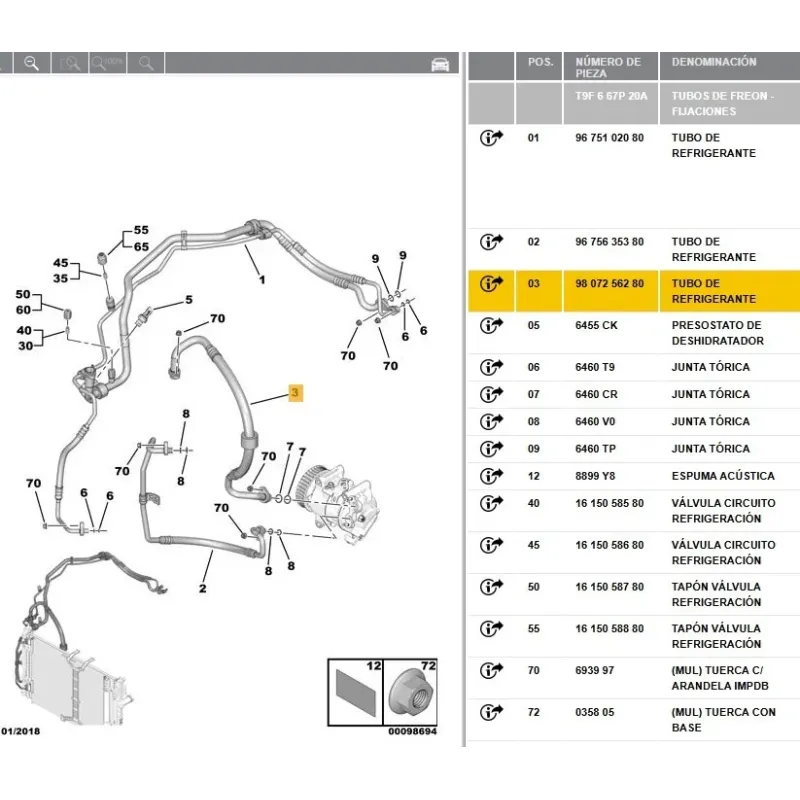Viewport: 800px width, 800px height.
Task: Click callout number 1 on the diagram
Action: click(x=261, y=279)
